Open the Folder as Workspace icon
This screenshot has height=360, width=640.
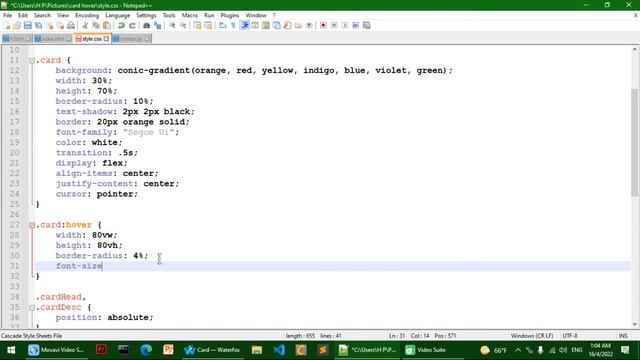coord(298,25)
